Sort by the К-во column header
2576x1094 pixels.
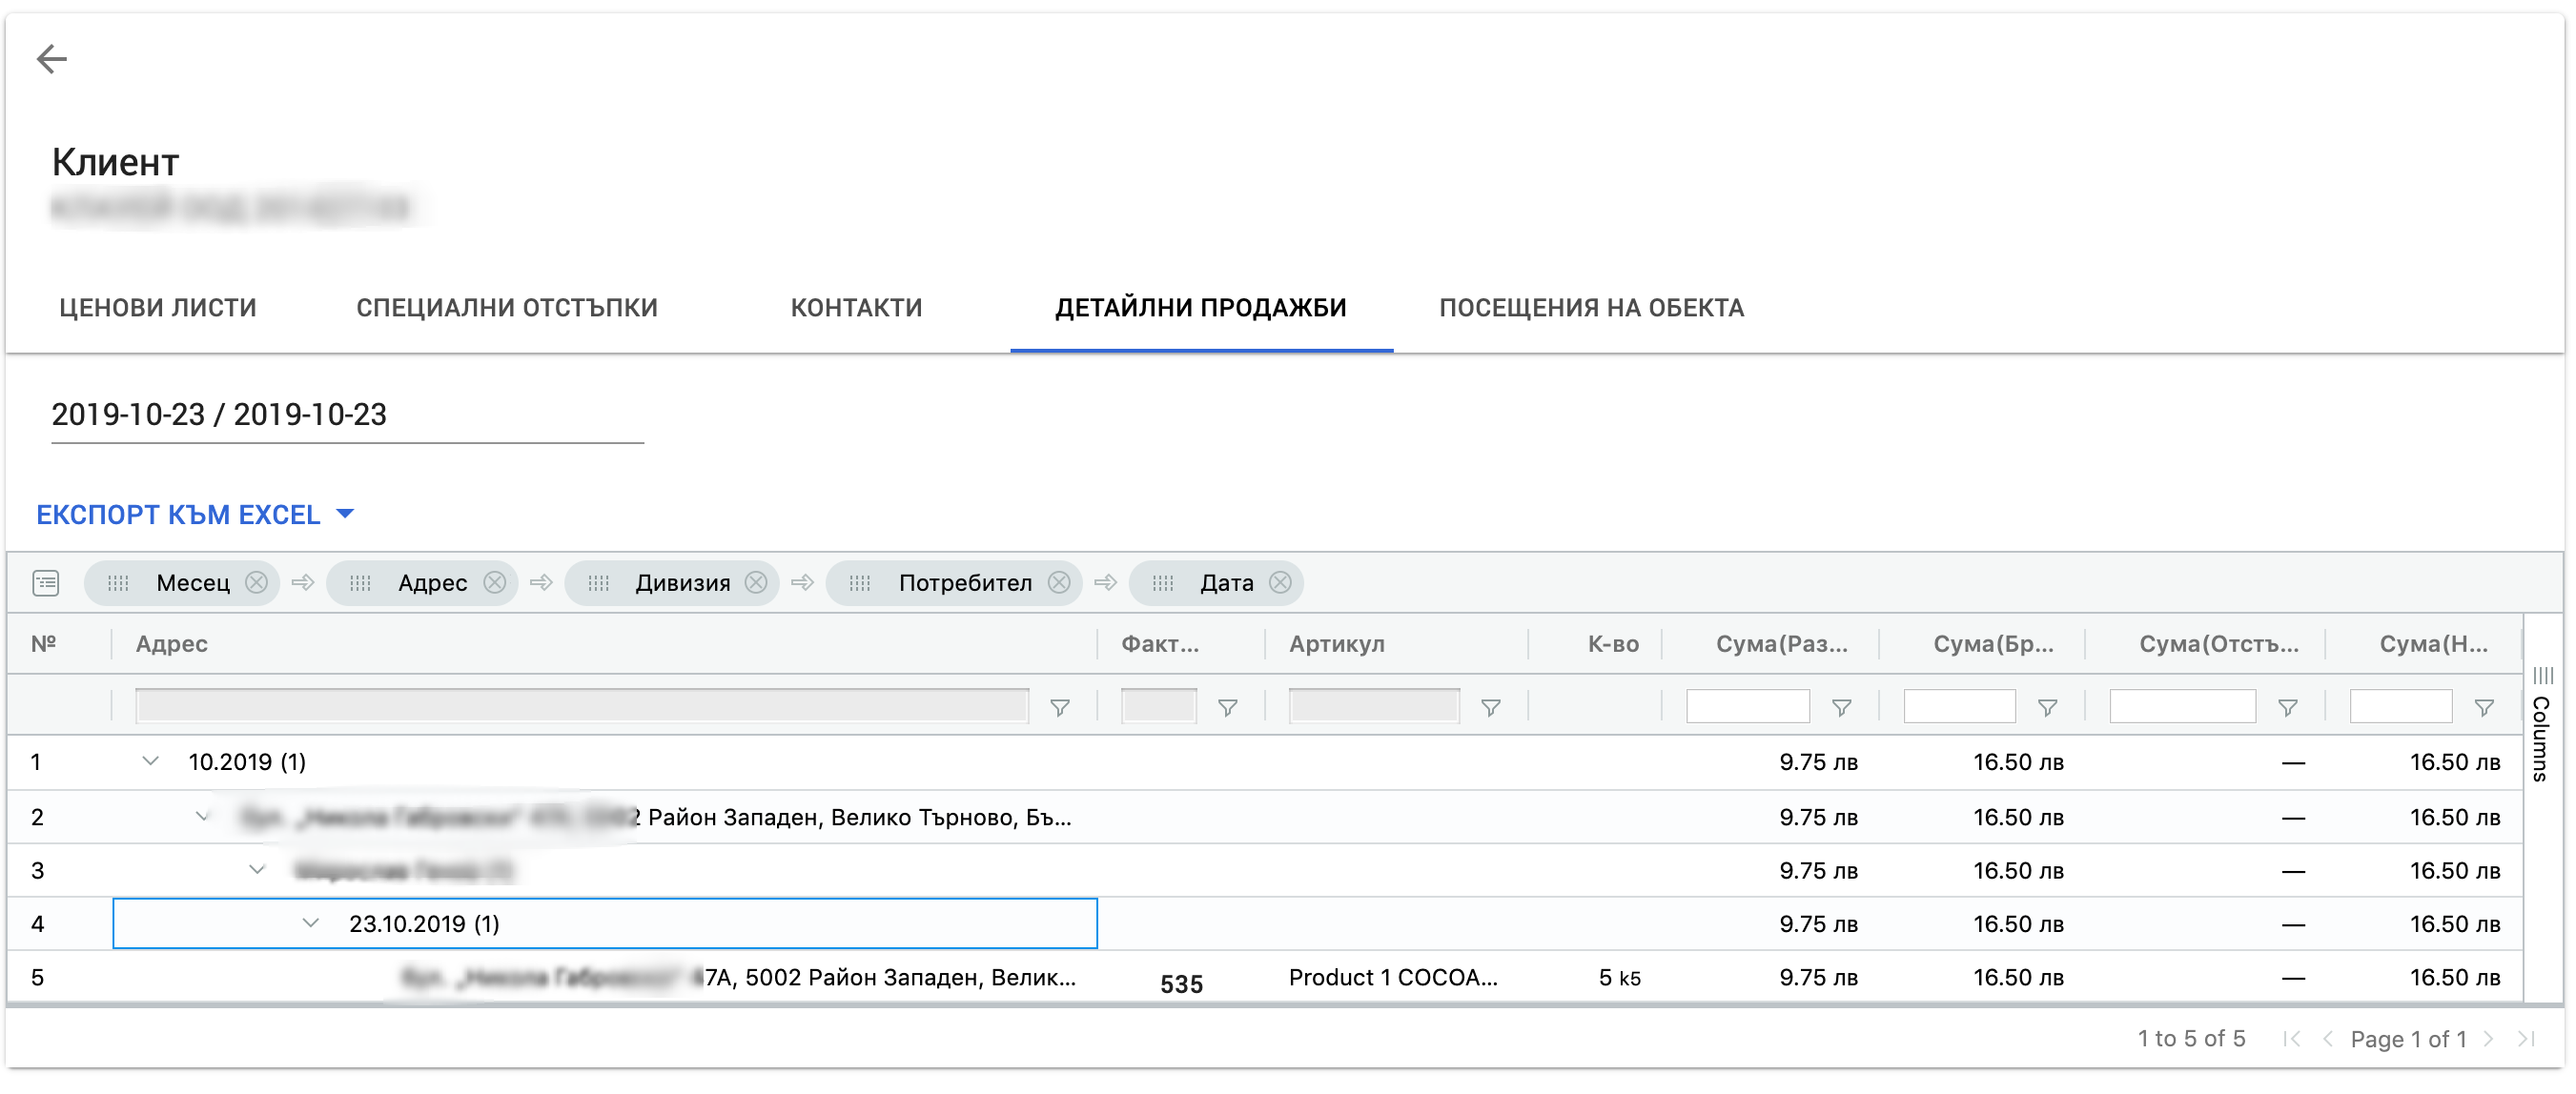click(x=1613, y=643)
